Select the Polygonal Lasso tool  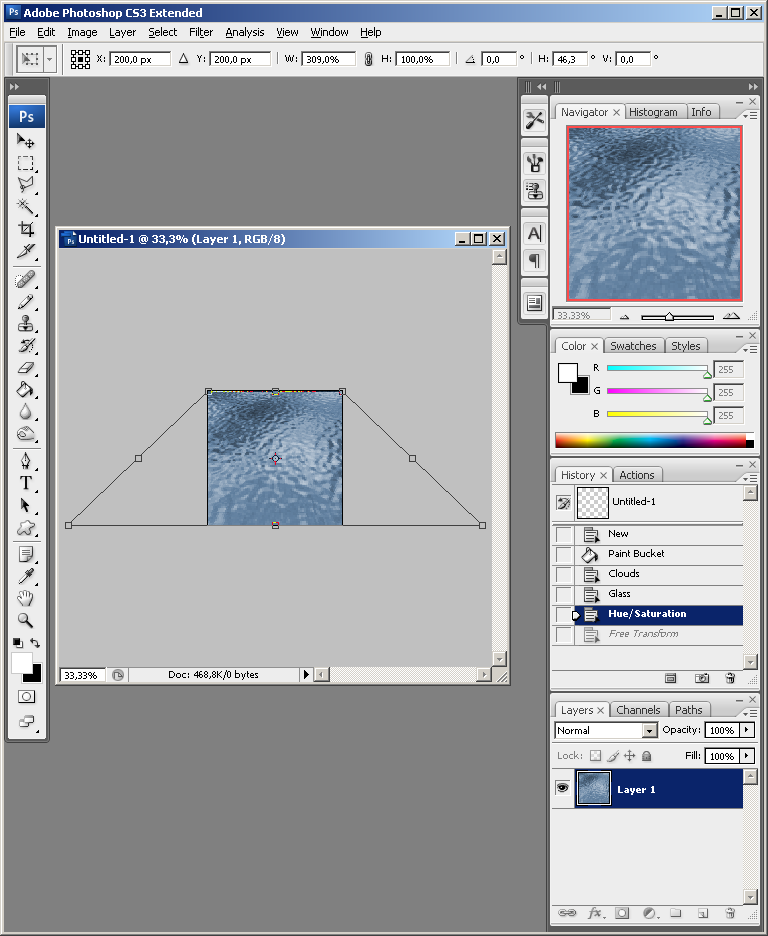[26, 184]
